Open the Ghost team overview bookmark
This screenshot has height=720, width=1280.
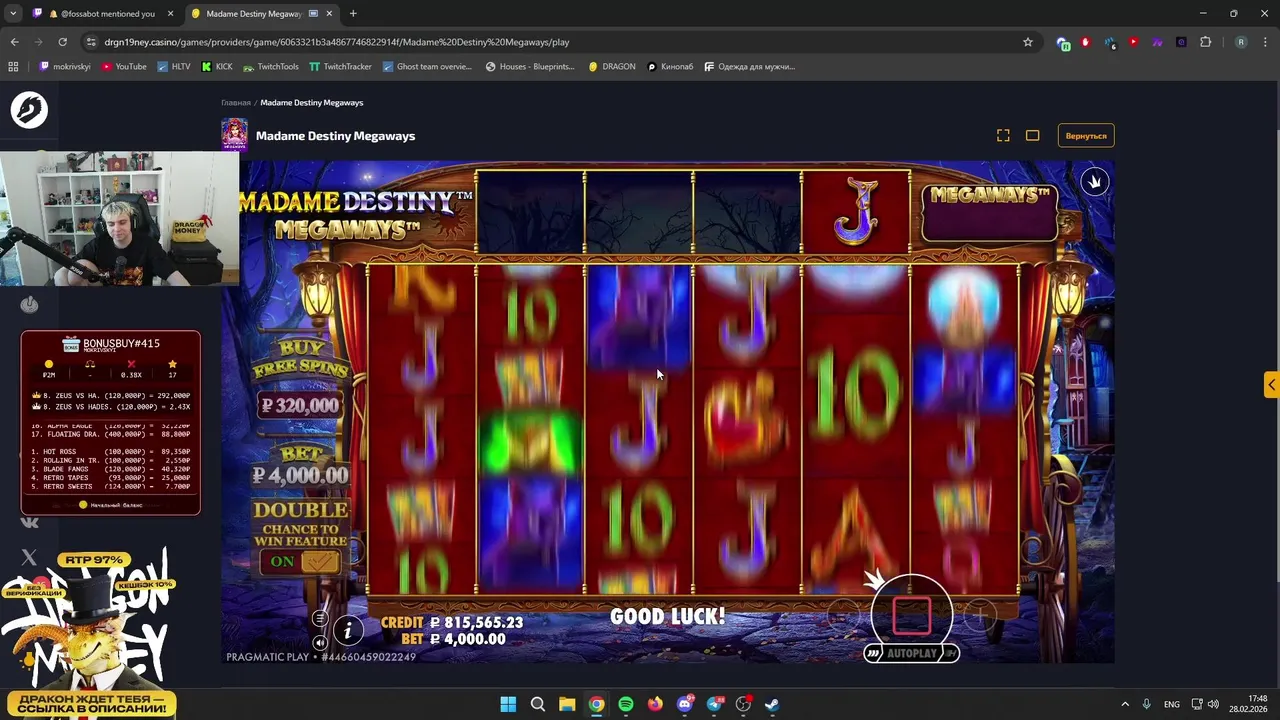427,67
